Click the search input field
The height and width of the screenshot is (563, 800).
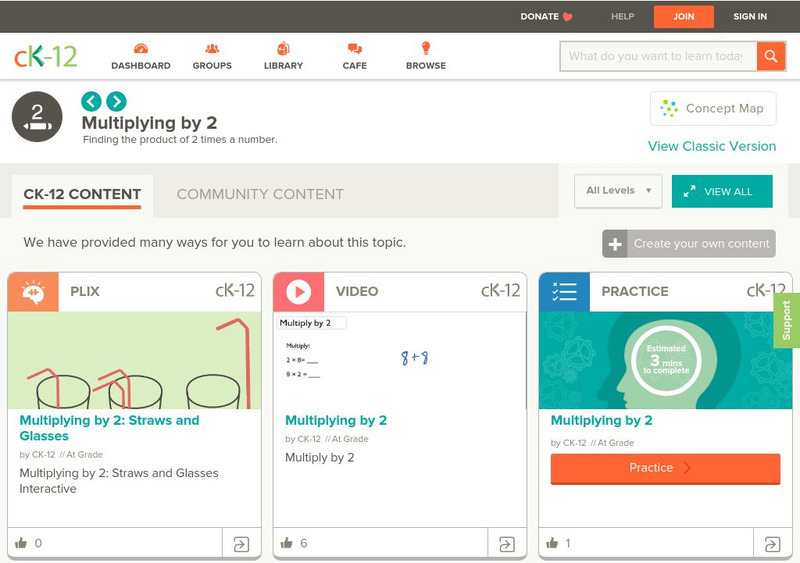coord(658,56)
